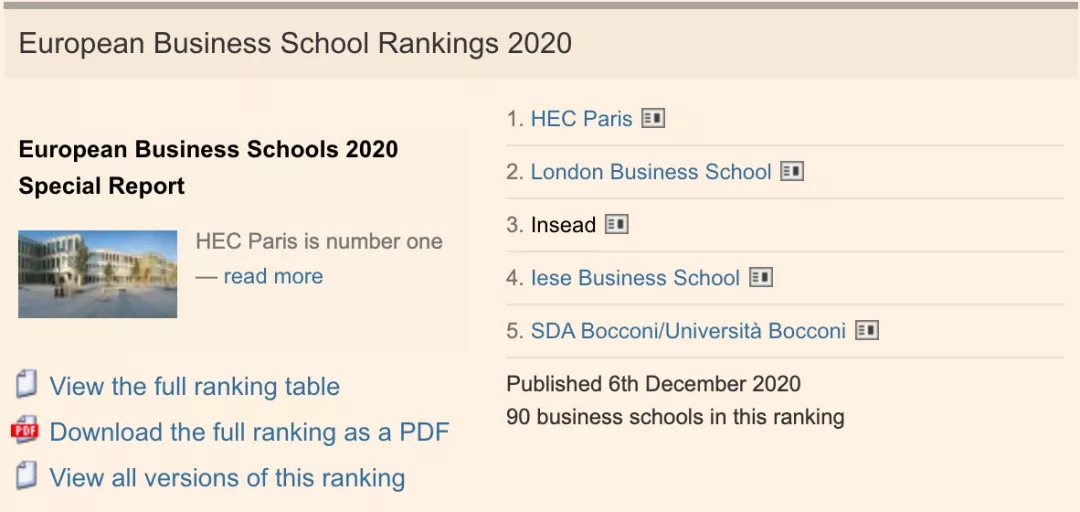This screenshot has height=512, width=1080.
Task: Open the profile icon next to Insead
Action: (616, 225)
